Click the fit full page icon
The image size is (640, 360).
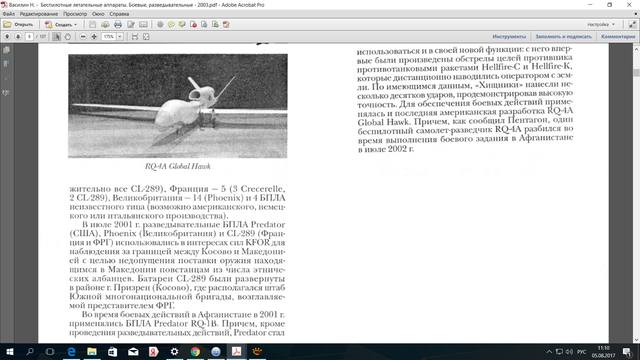pos(146,36)
